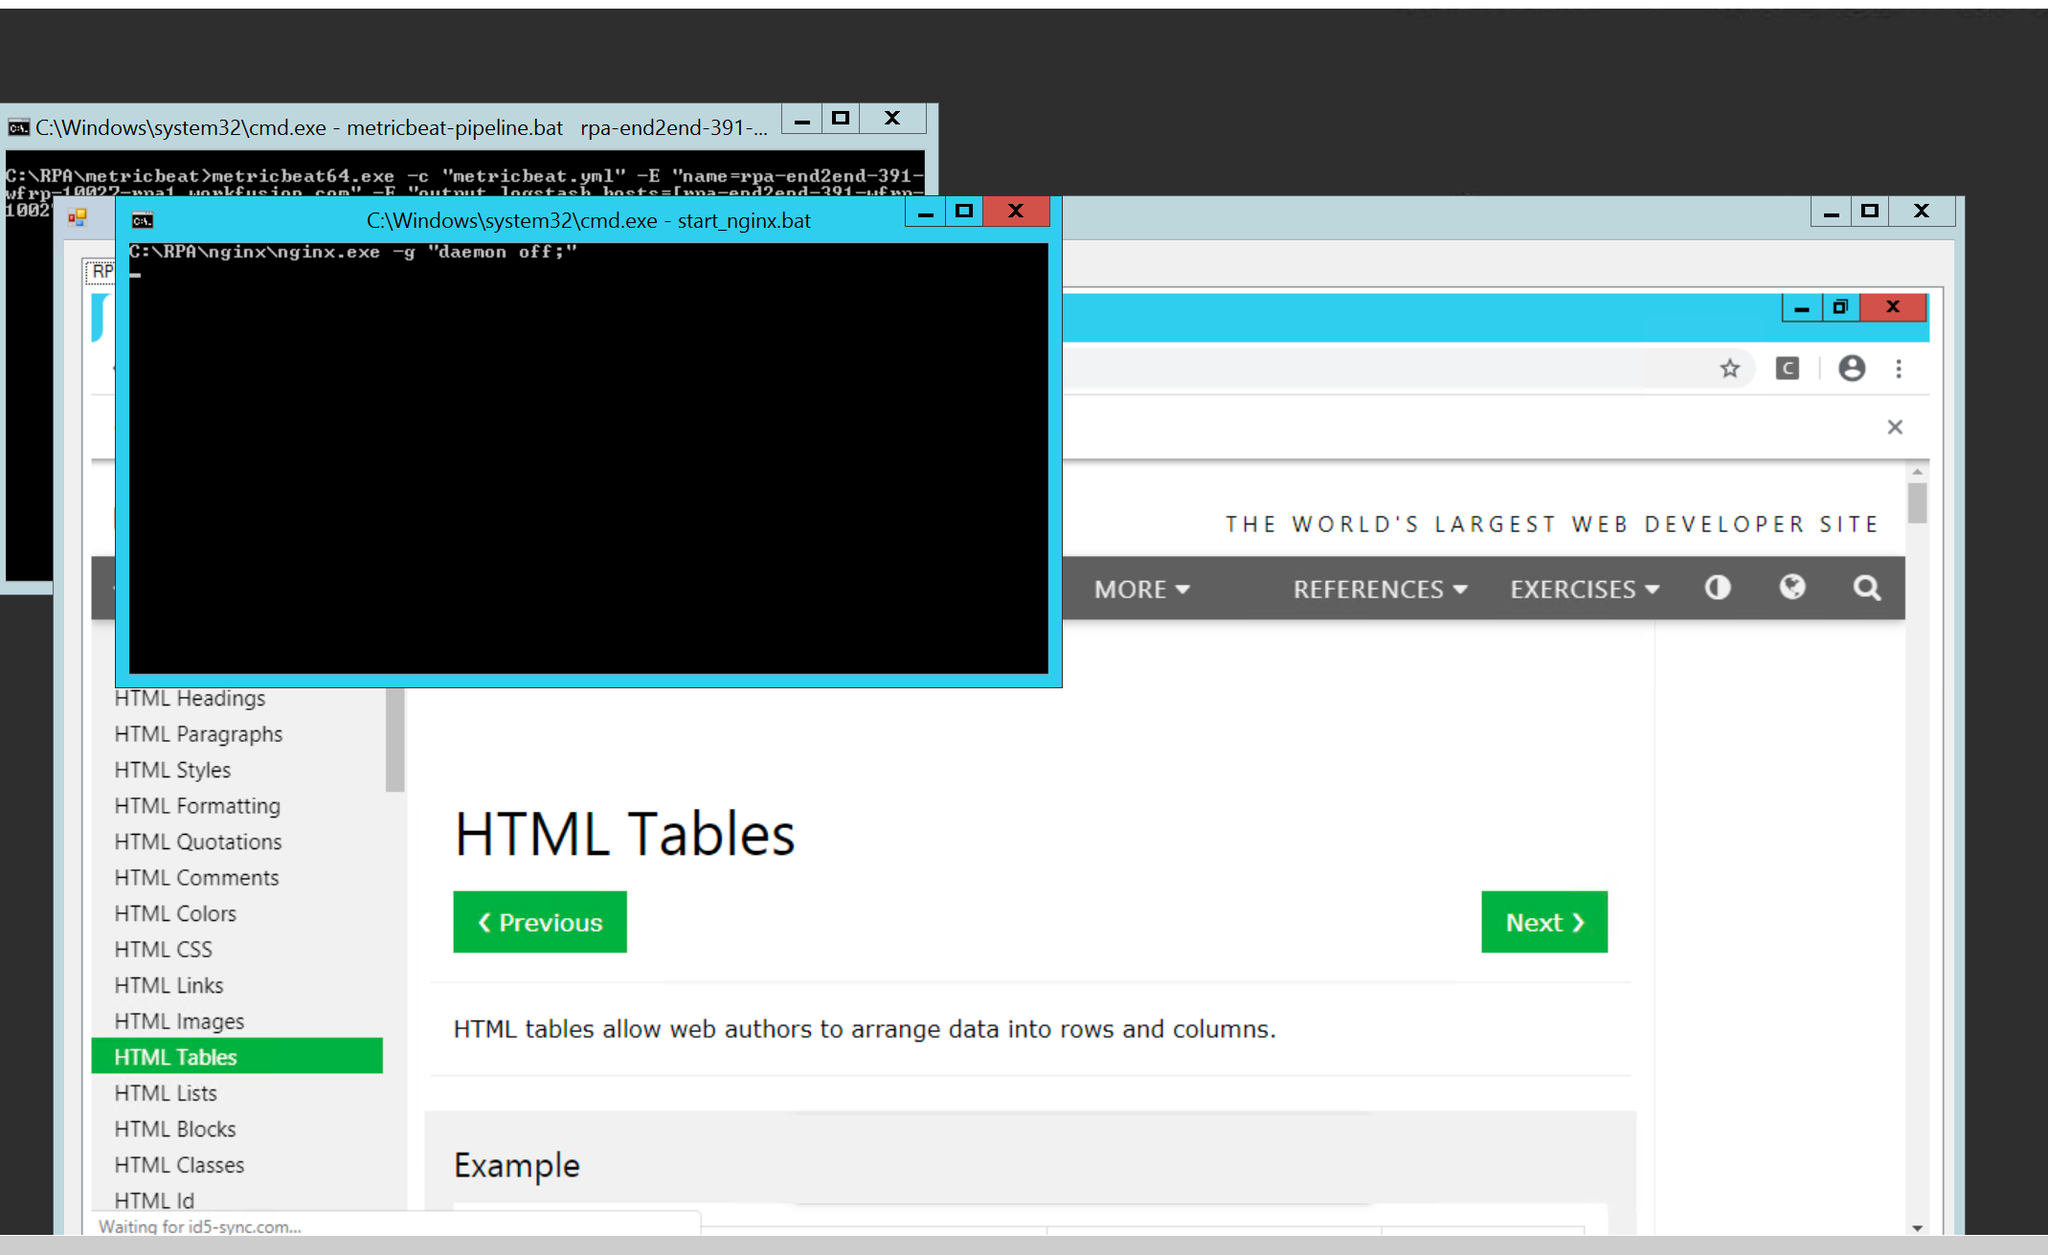Viewport: 2048px width, 1255px height.
Task: Open the Chrome profile account icon
Action: pyautogui.click(x=1852, y=369)
